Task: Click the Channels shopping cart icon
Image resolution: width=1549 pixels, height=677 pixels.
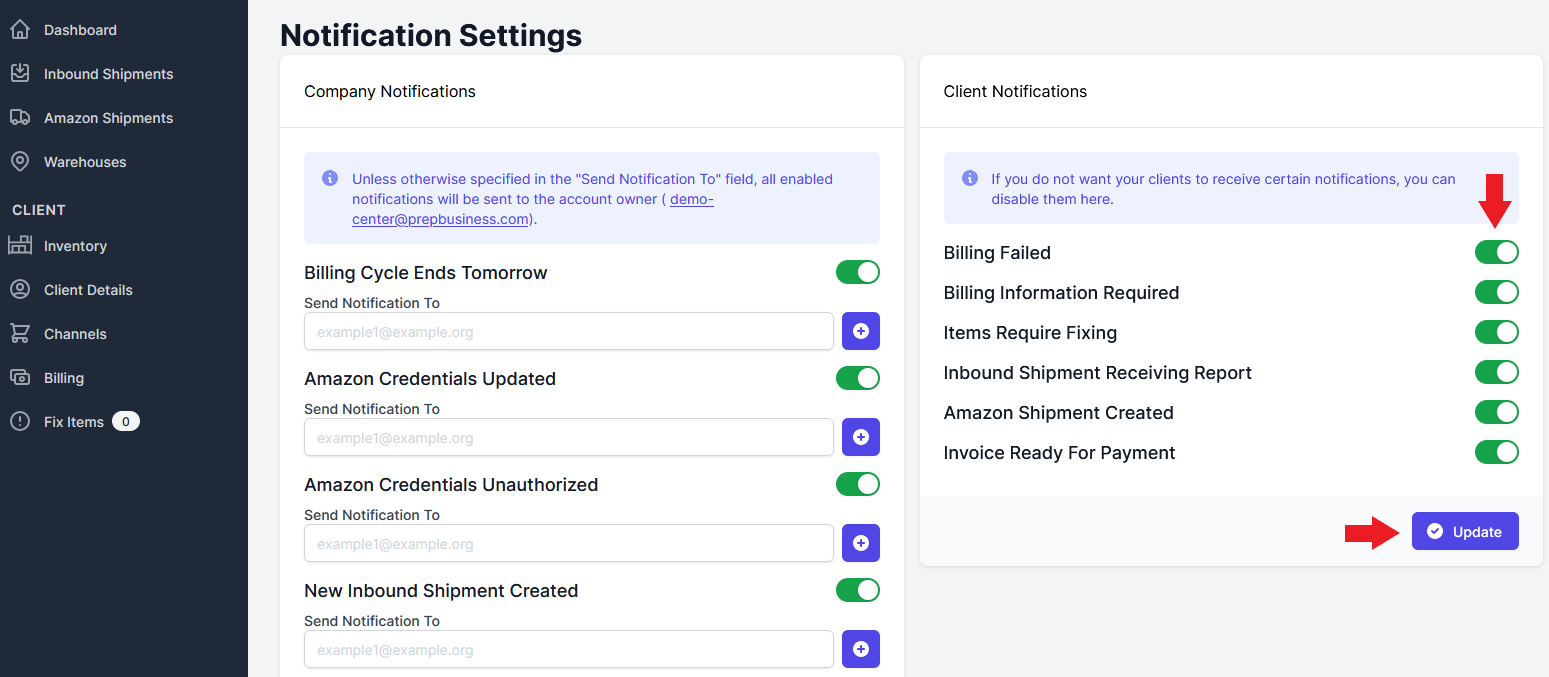Action: coord(20,334)
